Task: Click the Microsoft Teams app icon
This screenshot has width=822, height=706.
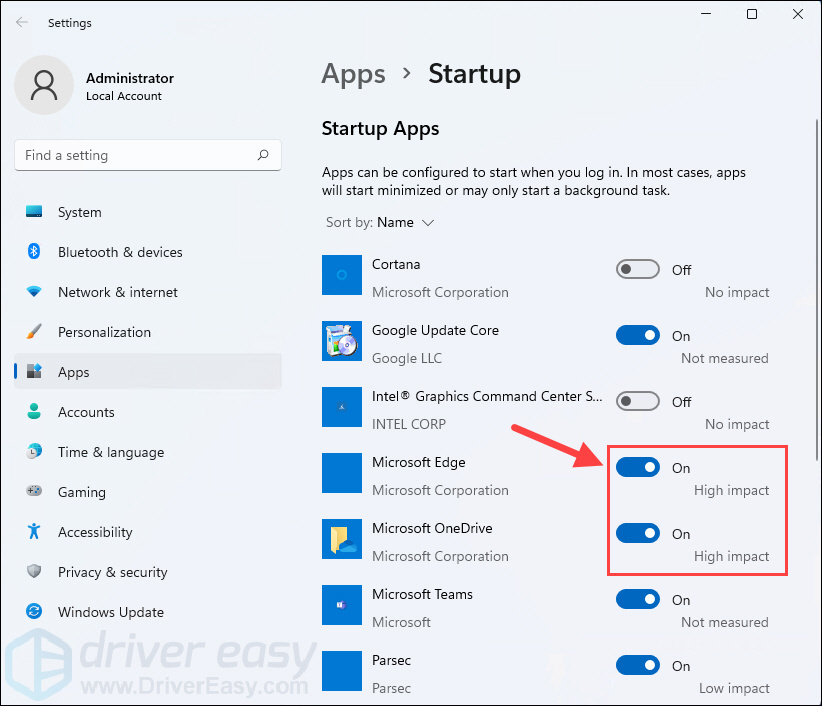Action: 342,605
